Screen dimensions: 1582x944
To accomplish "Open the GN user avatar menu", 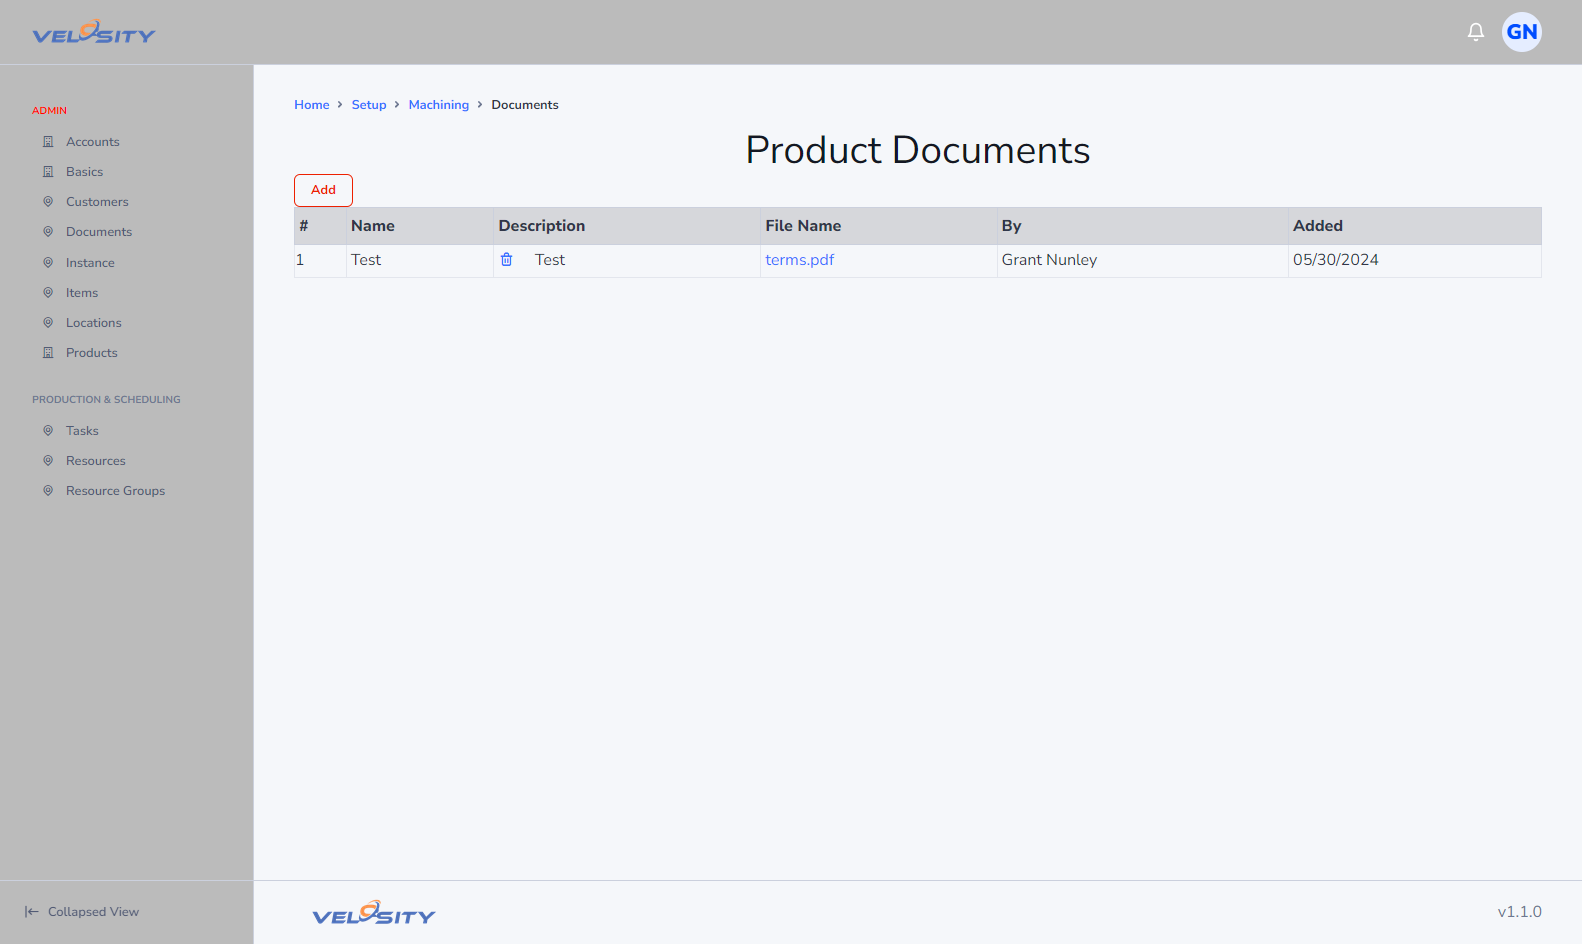I will (x=1522, y=32).
